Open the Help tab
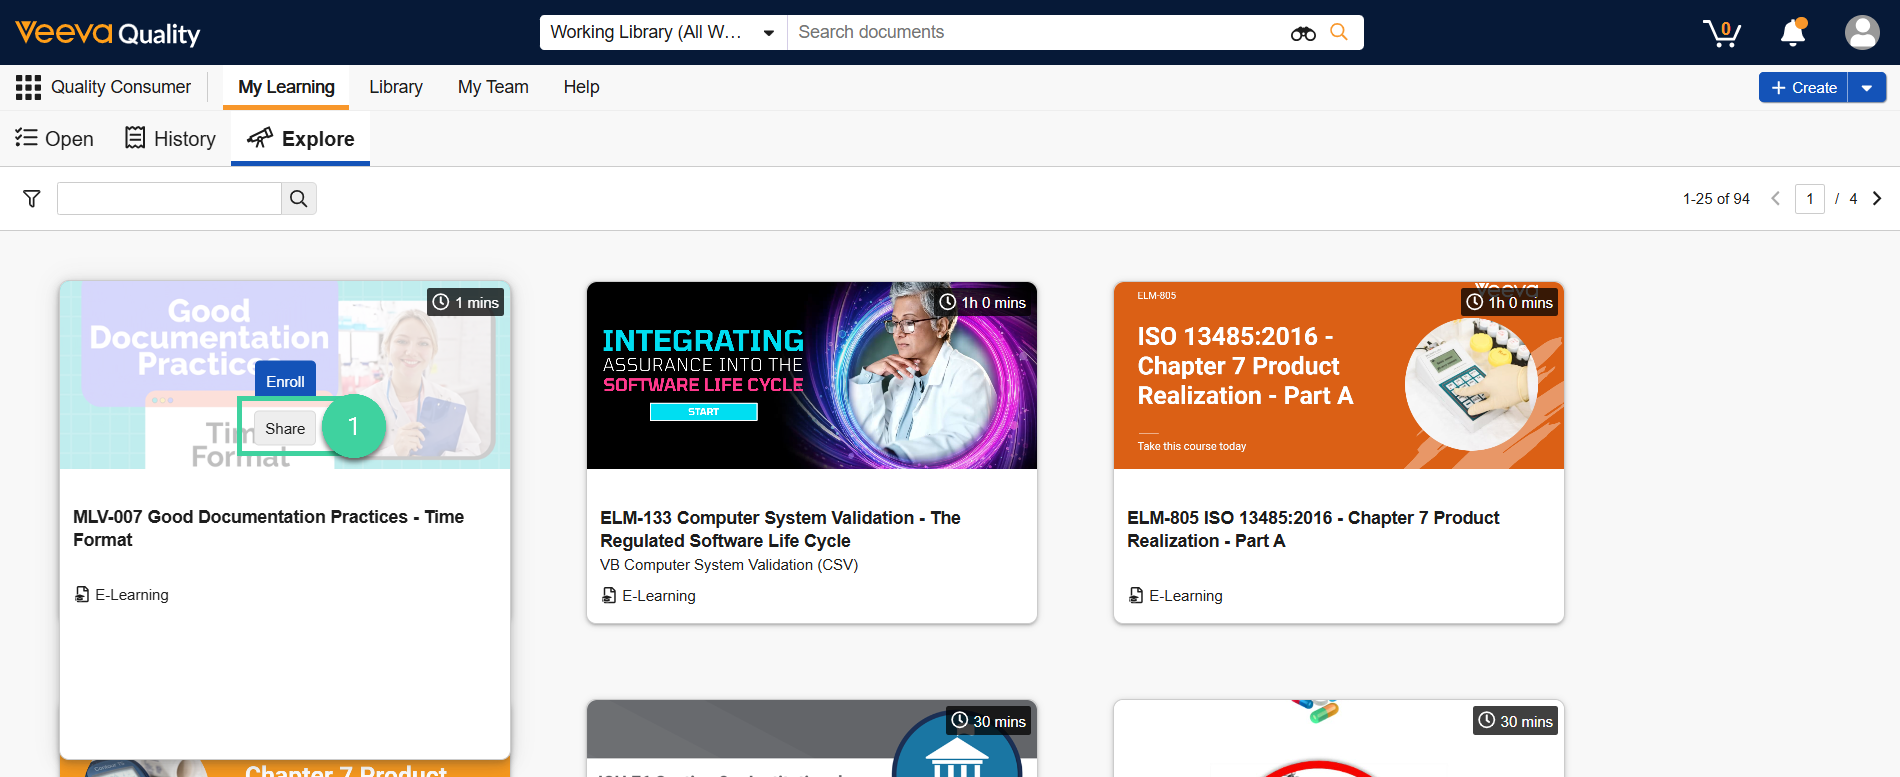The width and height of the screenshot is (1900, 777). 581,87
